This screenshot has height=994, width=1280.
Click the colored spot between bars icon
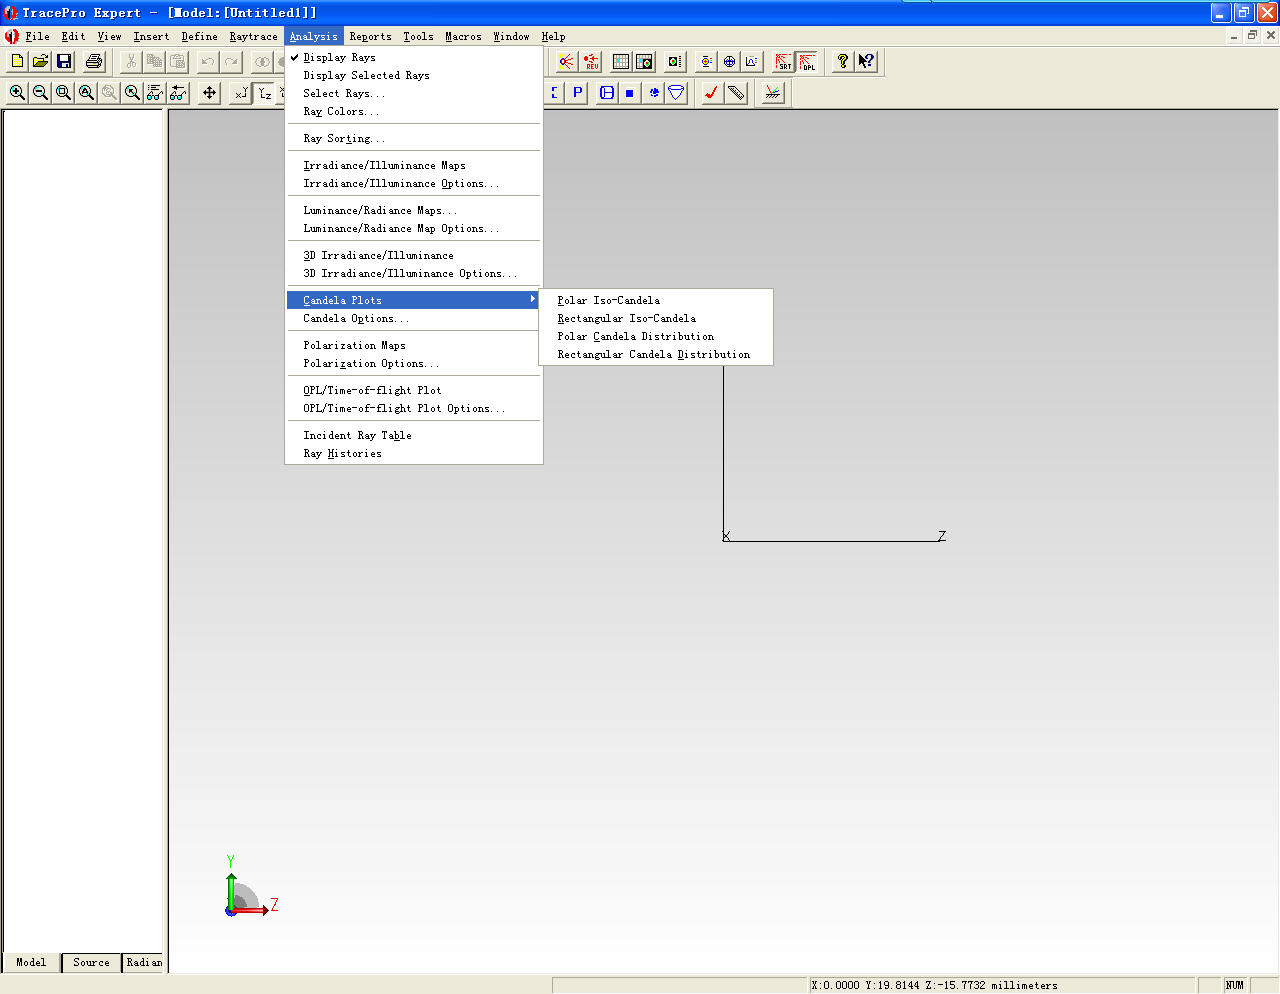tap(706, 62)
